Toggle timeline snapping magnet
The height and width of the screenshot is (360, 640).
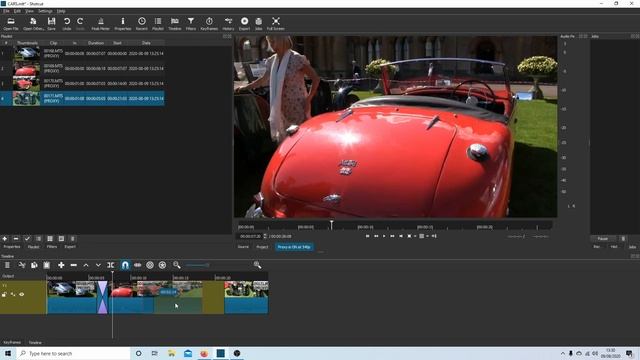coord(125,265)
